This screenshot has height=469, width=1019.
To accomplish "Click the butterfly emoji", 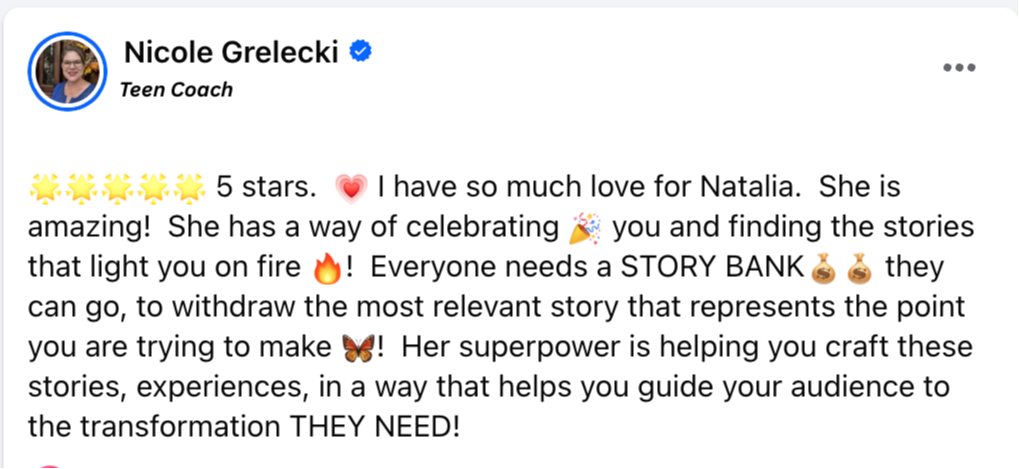I will (x=355, y=349).
